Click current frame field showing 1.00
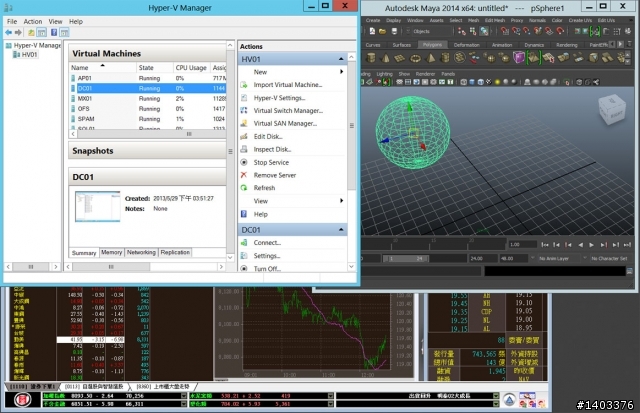 click(522, 244)
